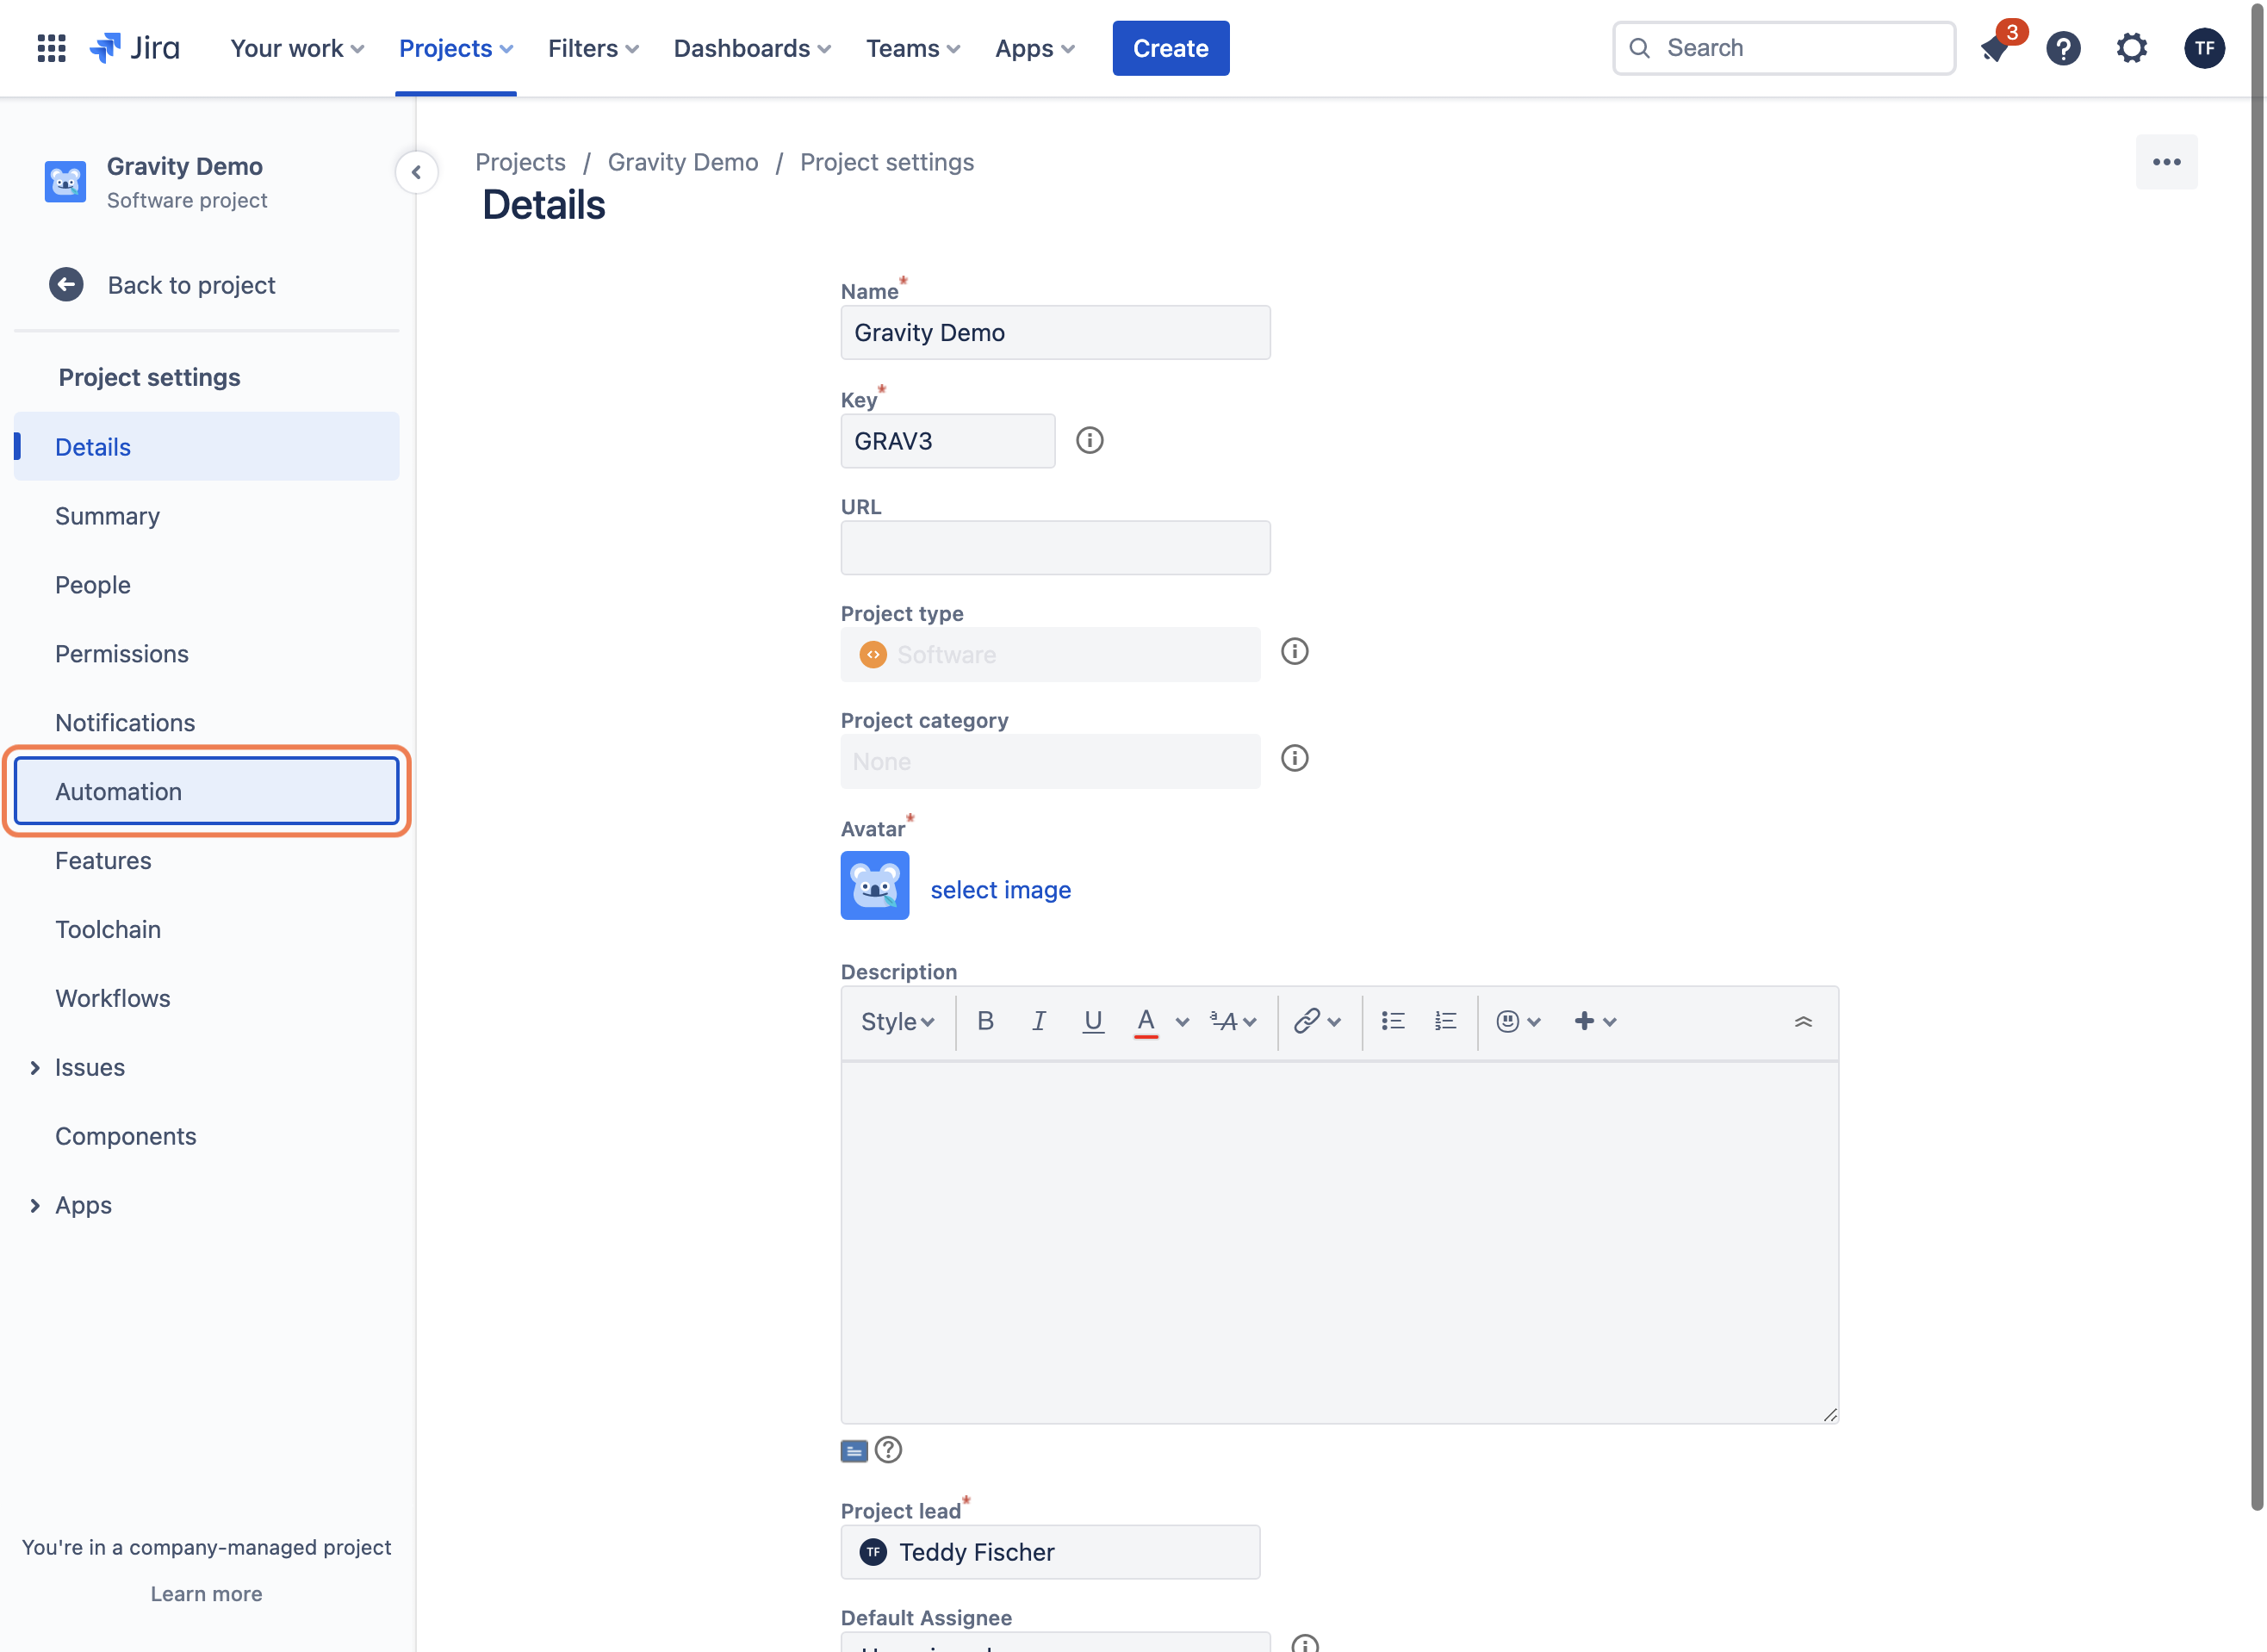This screenshot has height=1652, width=2267.
Task: Click into the URL field
Action: (x=1055, y=548)
